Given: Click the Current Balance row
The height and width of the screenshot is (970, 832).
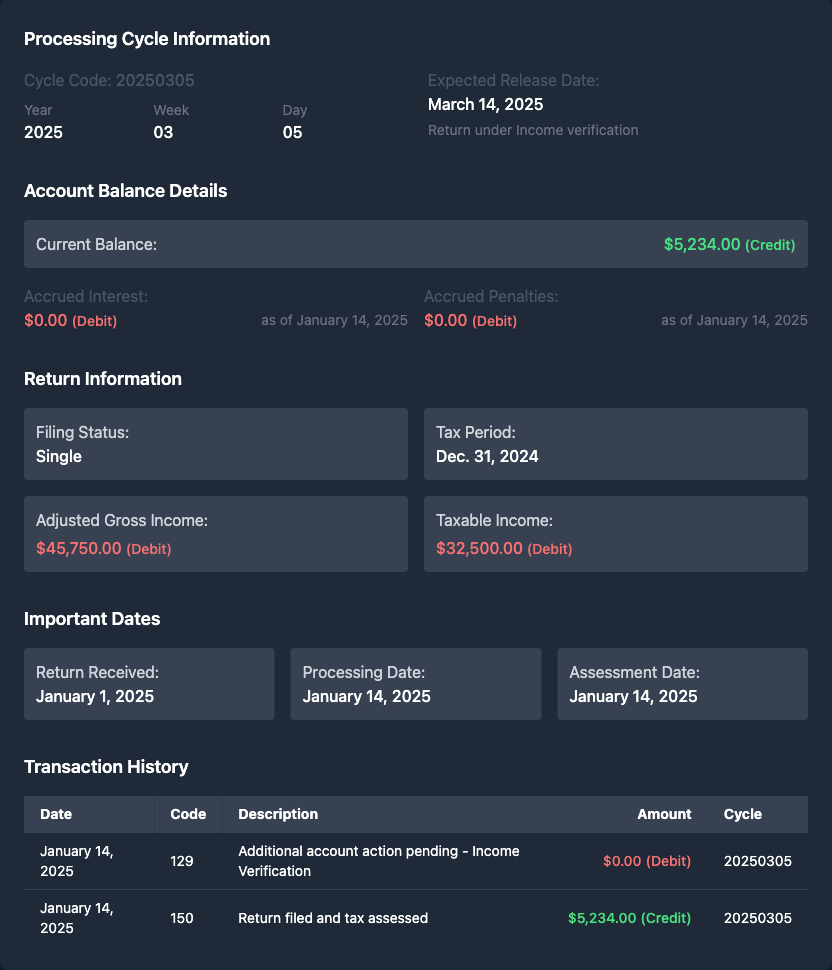Looking at the screenshot, I should (x=415, y=244).
